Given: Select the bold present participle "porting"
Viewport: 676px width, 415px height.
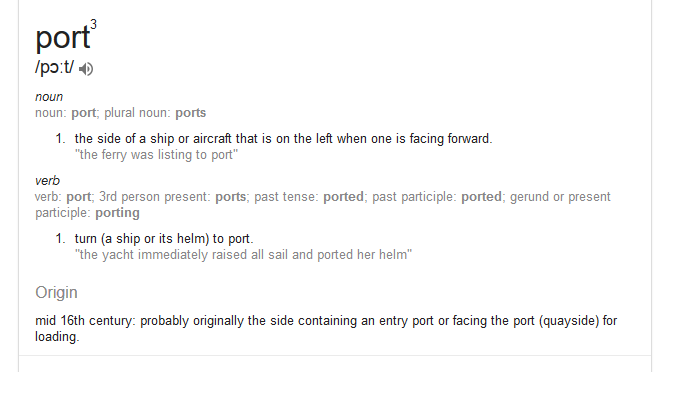Looking at the screenshot, I should click(x=117, y=213).
